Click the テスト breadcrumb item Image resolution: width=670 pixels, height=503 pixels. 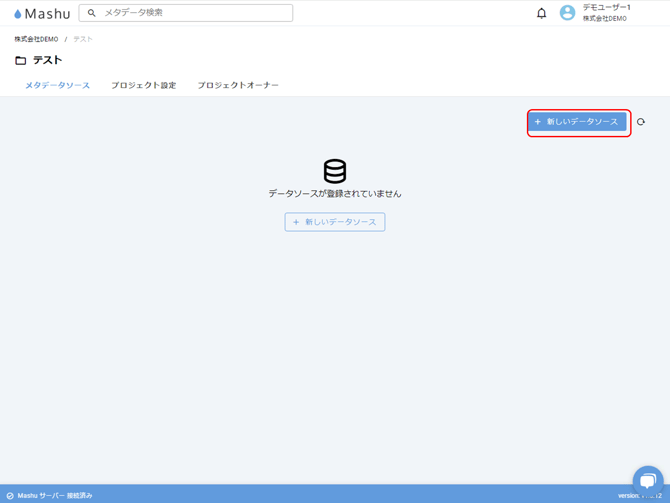click(x=82, y=39)
